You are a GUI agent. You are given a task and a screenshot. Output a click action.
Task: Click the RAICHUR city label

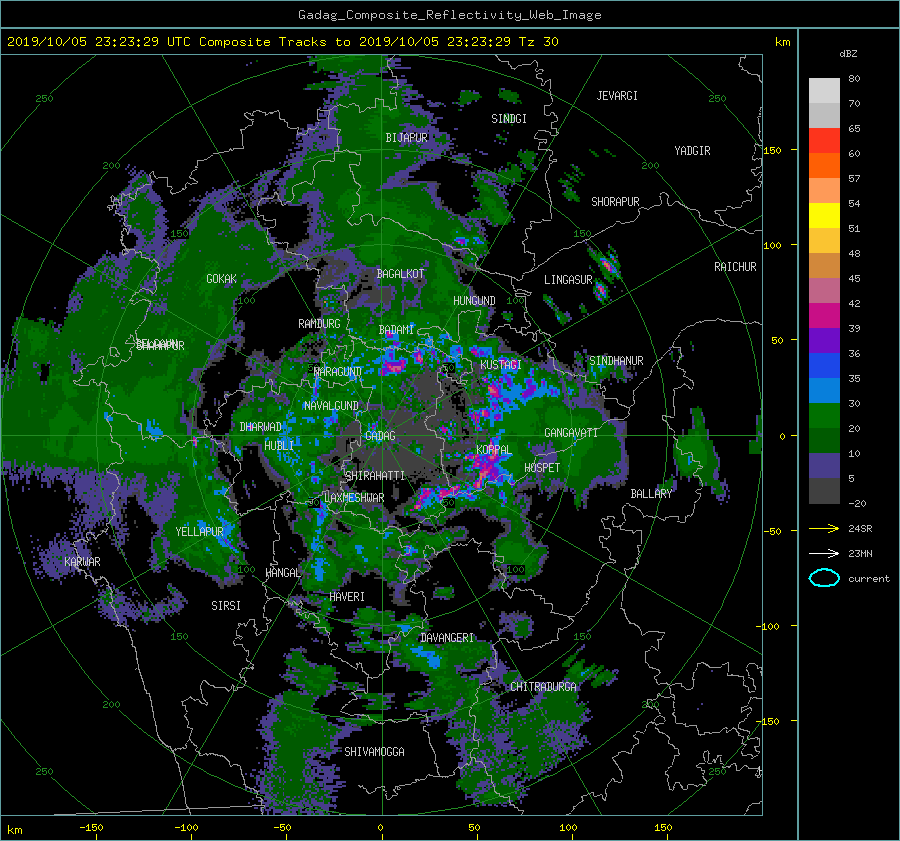point(735,267)
